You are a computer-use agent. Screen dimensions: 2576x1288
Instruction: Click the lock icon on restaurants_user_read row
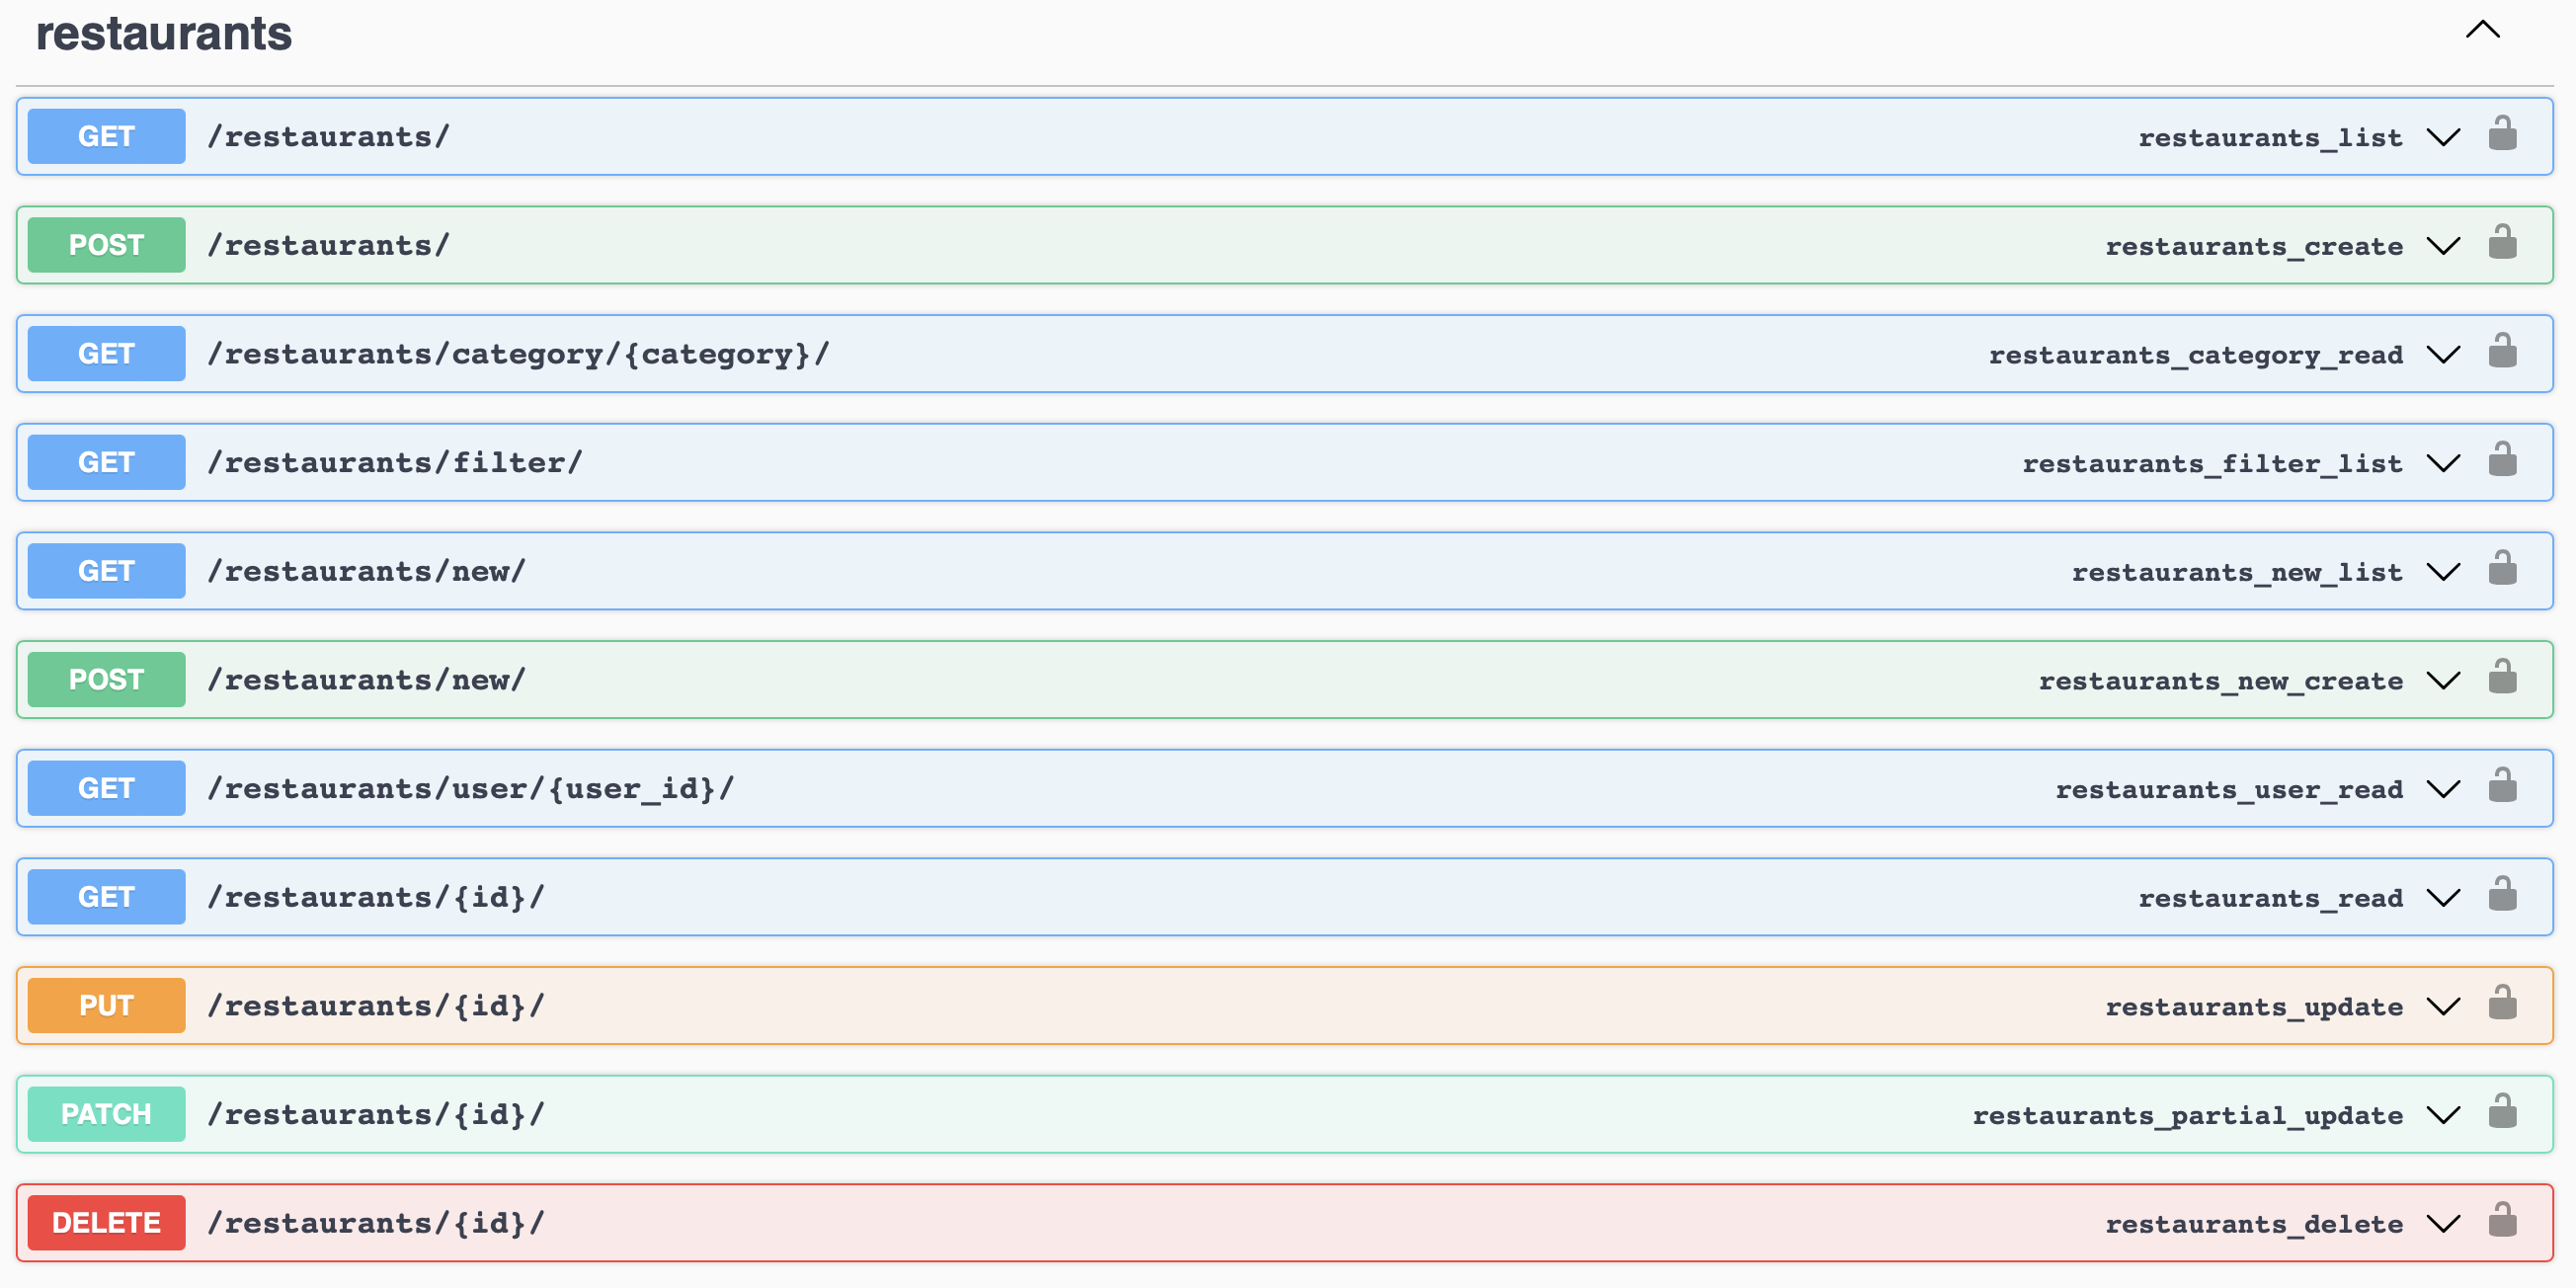2502,786
